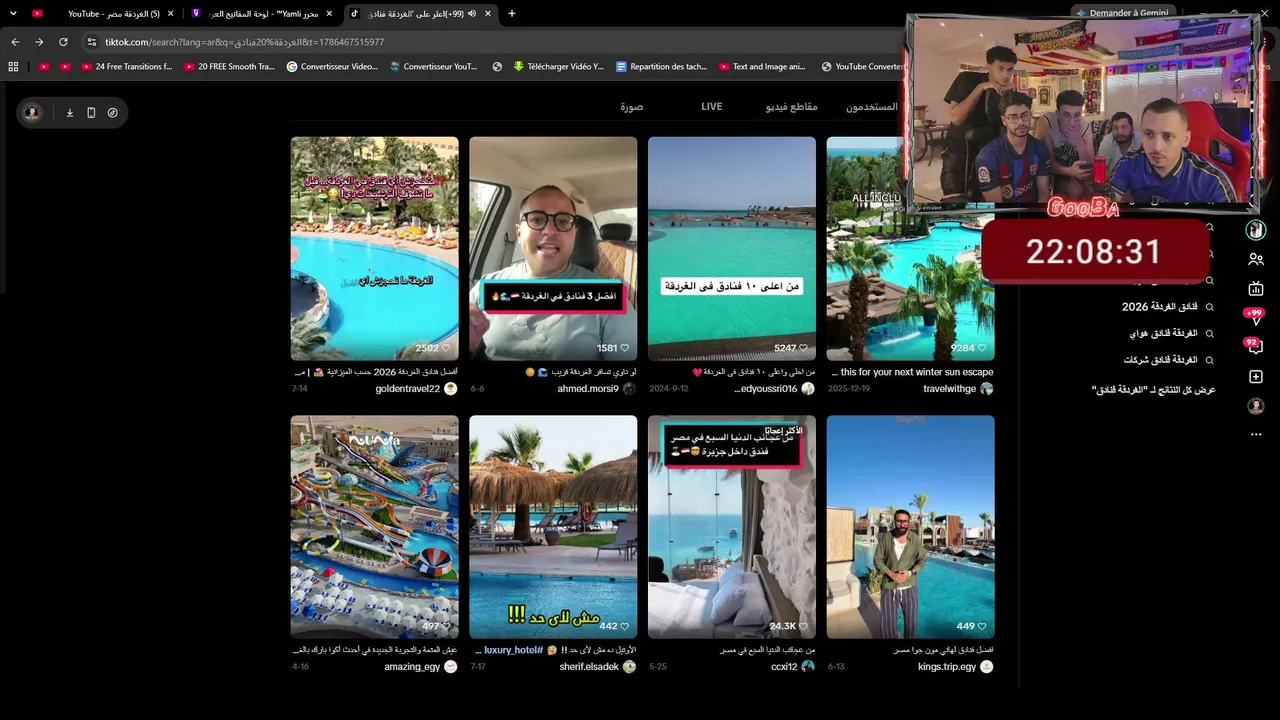The height and width of the screenshot is (720, 1280).
Task: Open Messages inbox with 92 badge
Action: coord(1255,347)
